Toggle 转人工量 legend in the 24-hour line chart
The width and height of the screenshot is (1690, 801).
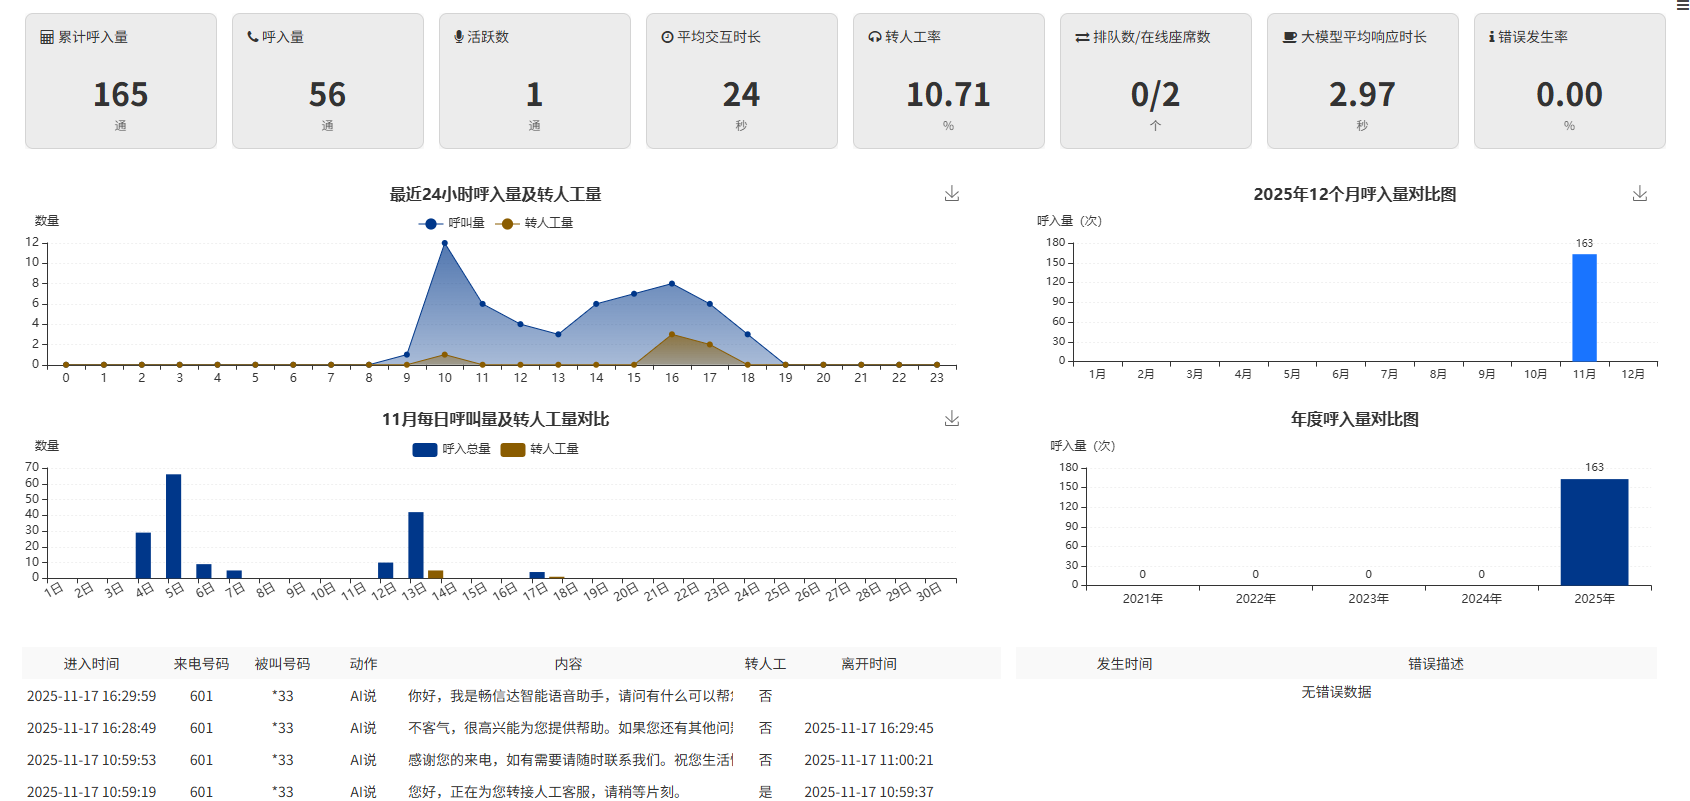point(535,223)
